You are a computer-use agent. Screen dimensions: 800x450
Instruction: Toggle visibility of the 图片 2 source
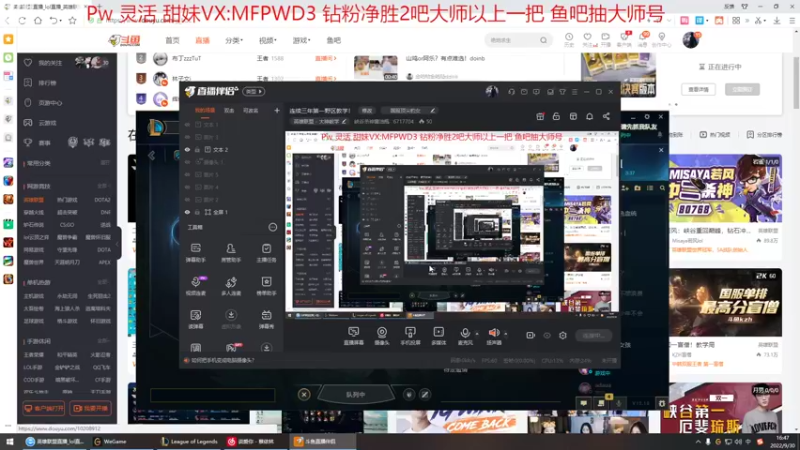[187, 199]
